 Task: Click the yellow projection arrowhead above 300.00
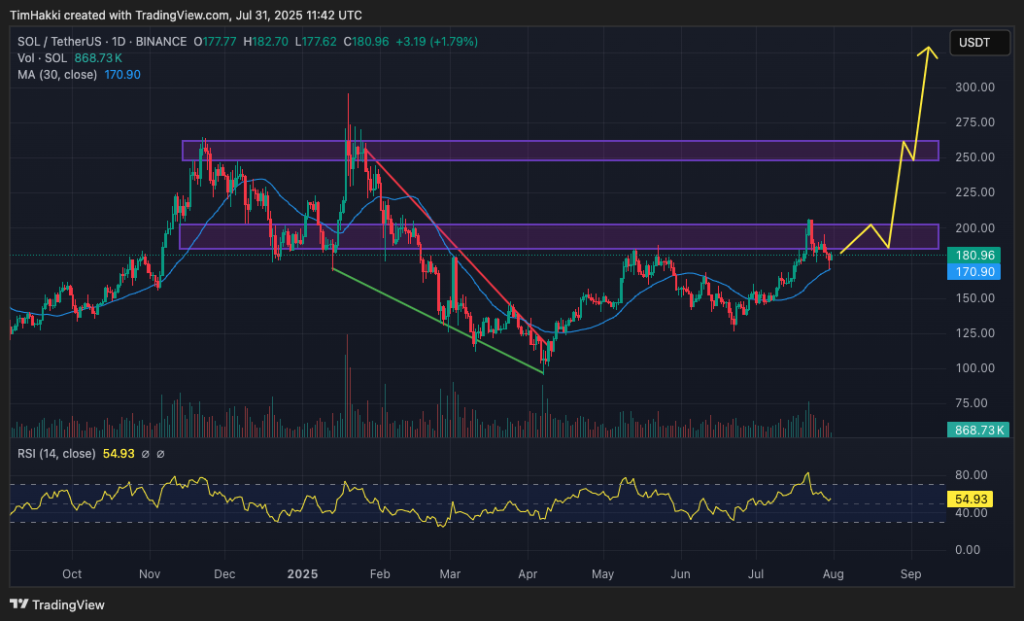tap(929, 50)
